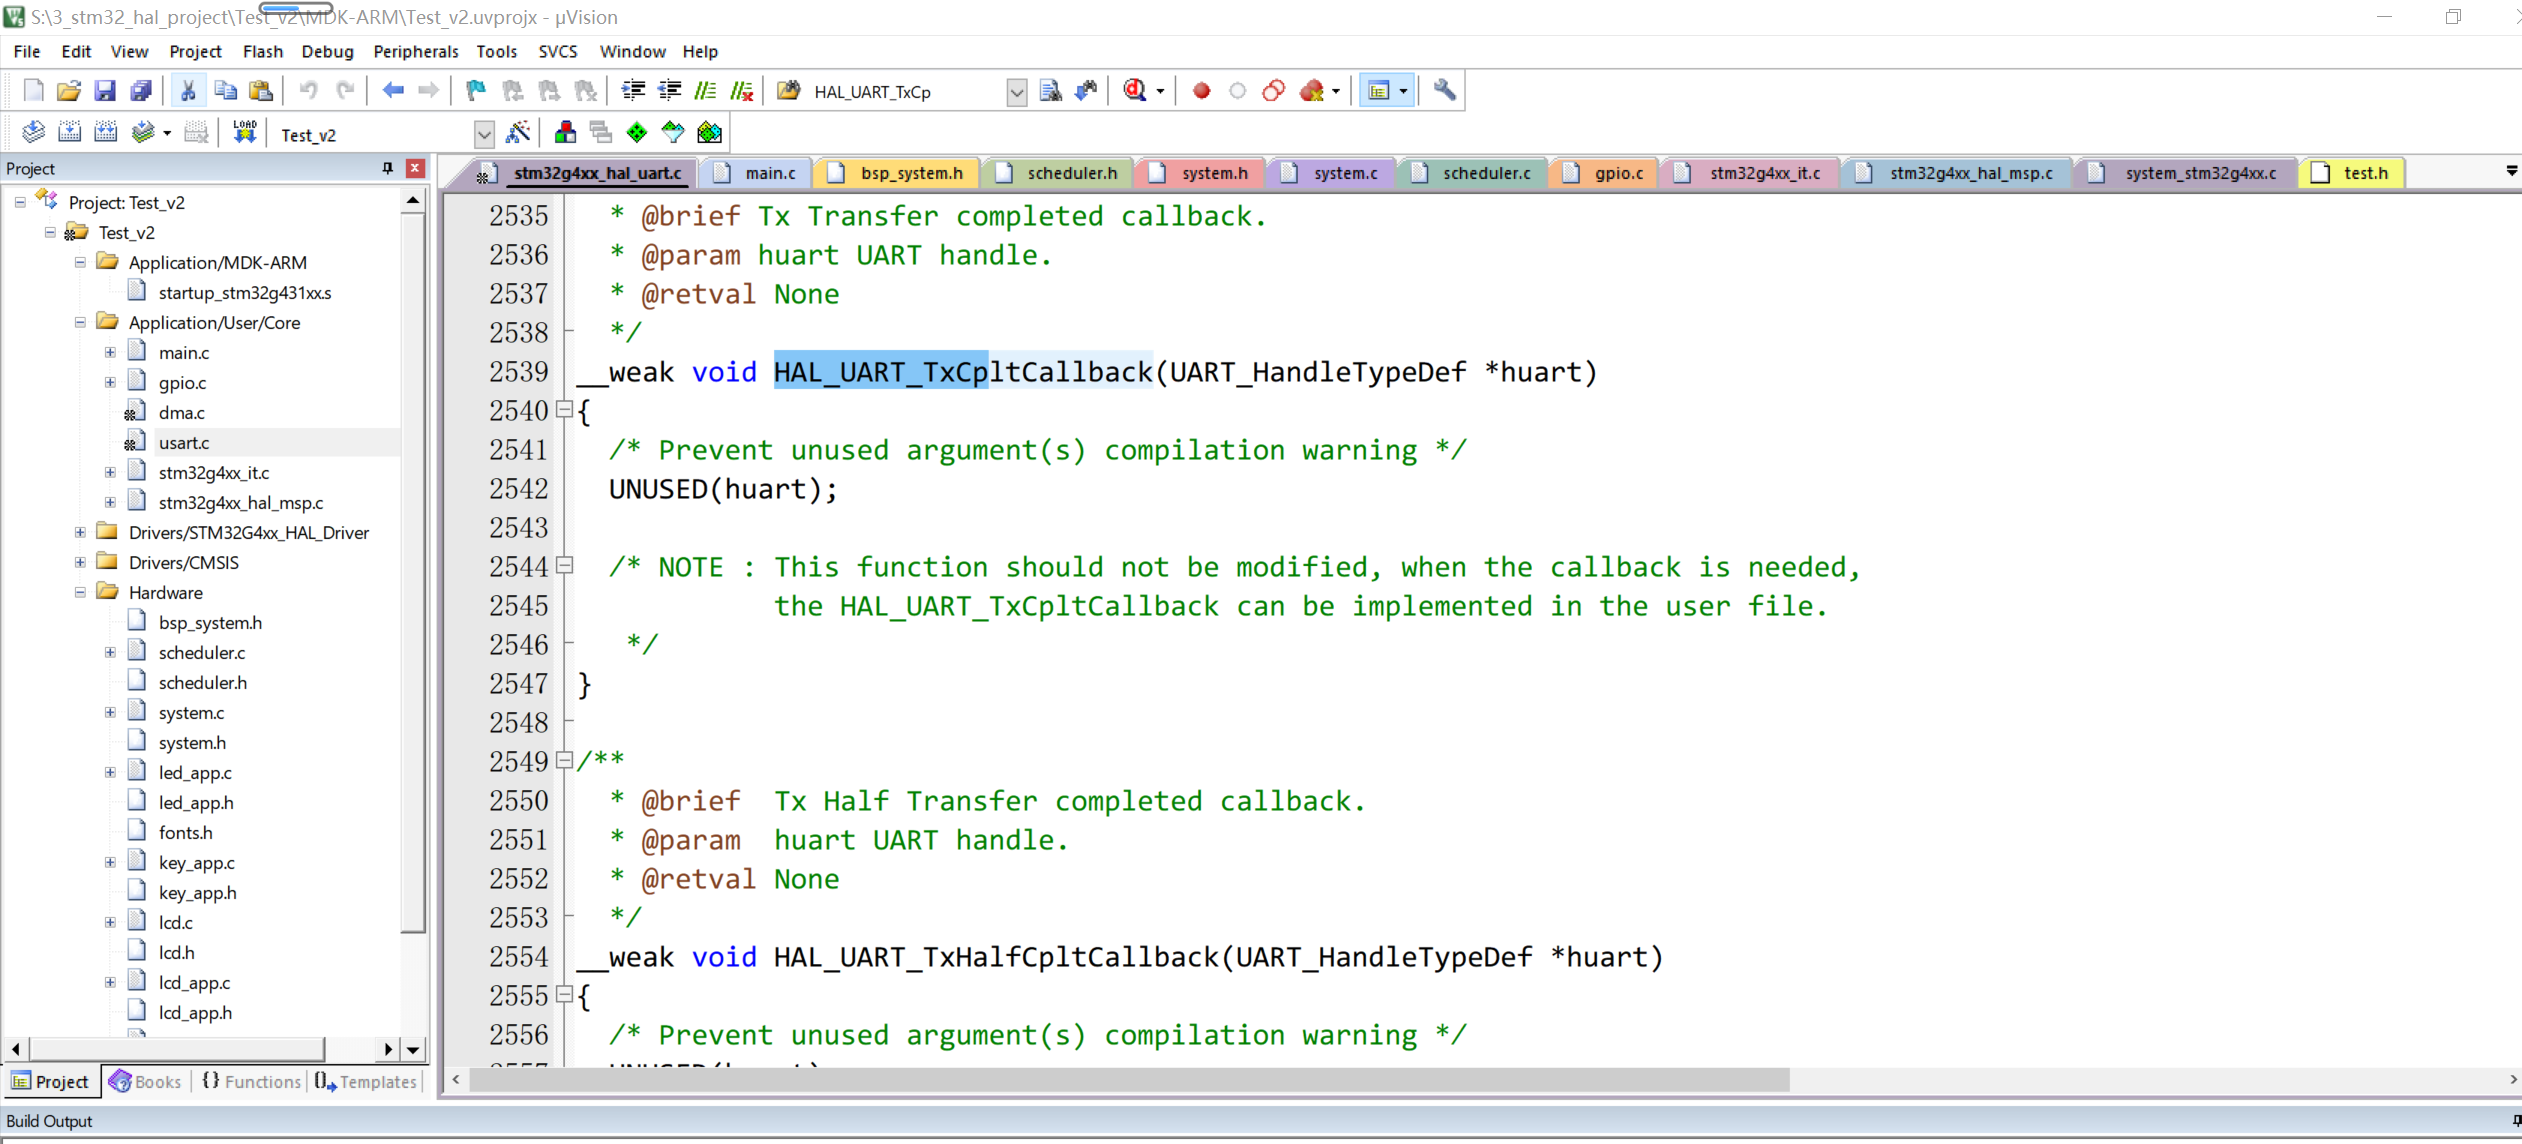Switch to the scheduler.c tab
Screen dimensions: 2522x1144
[x=1485, y=173]
